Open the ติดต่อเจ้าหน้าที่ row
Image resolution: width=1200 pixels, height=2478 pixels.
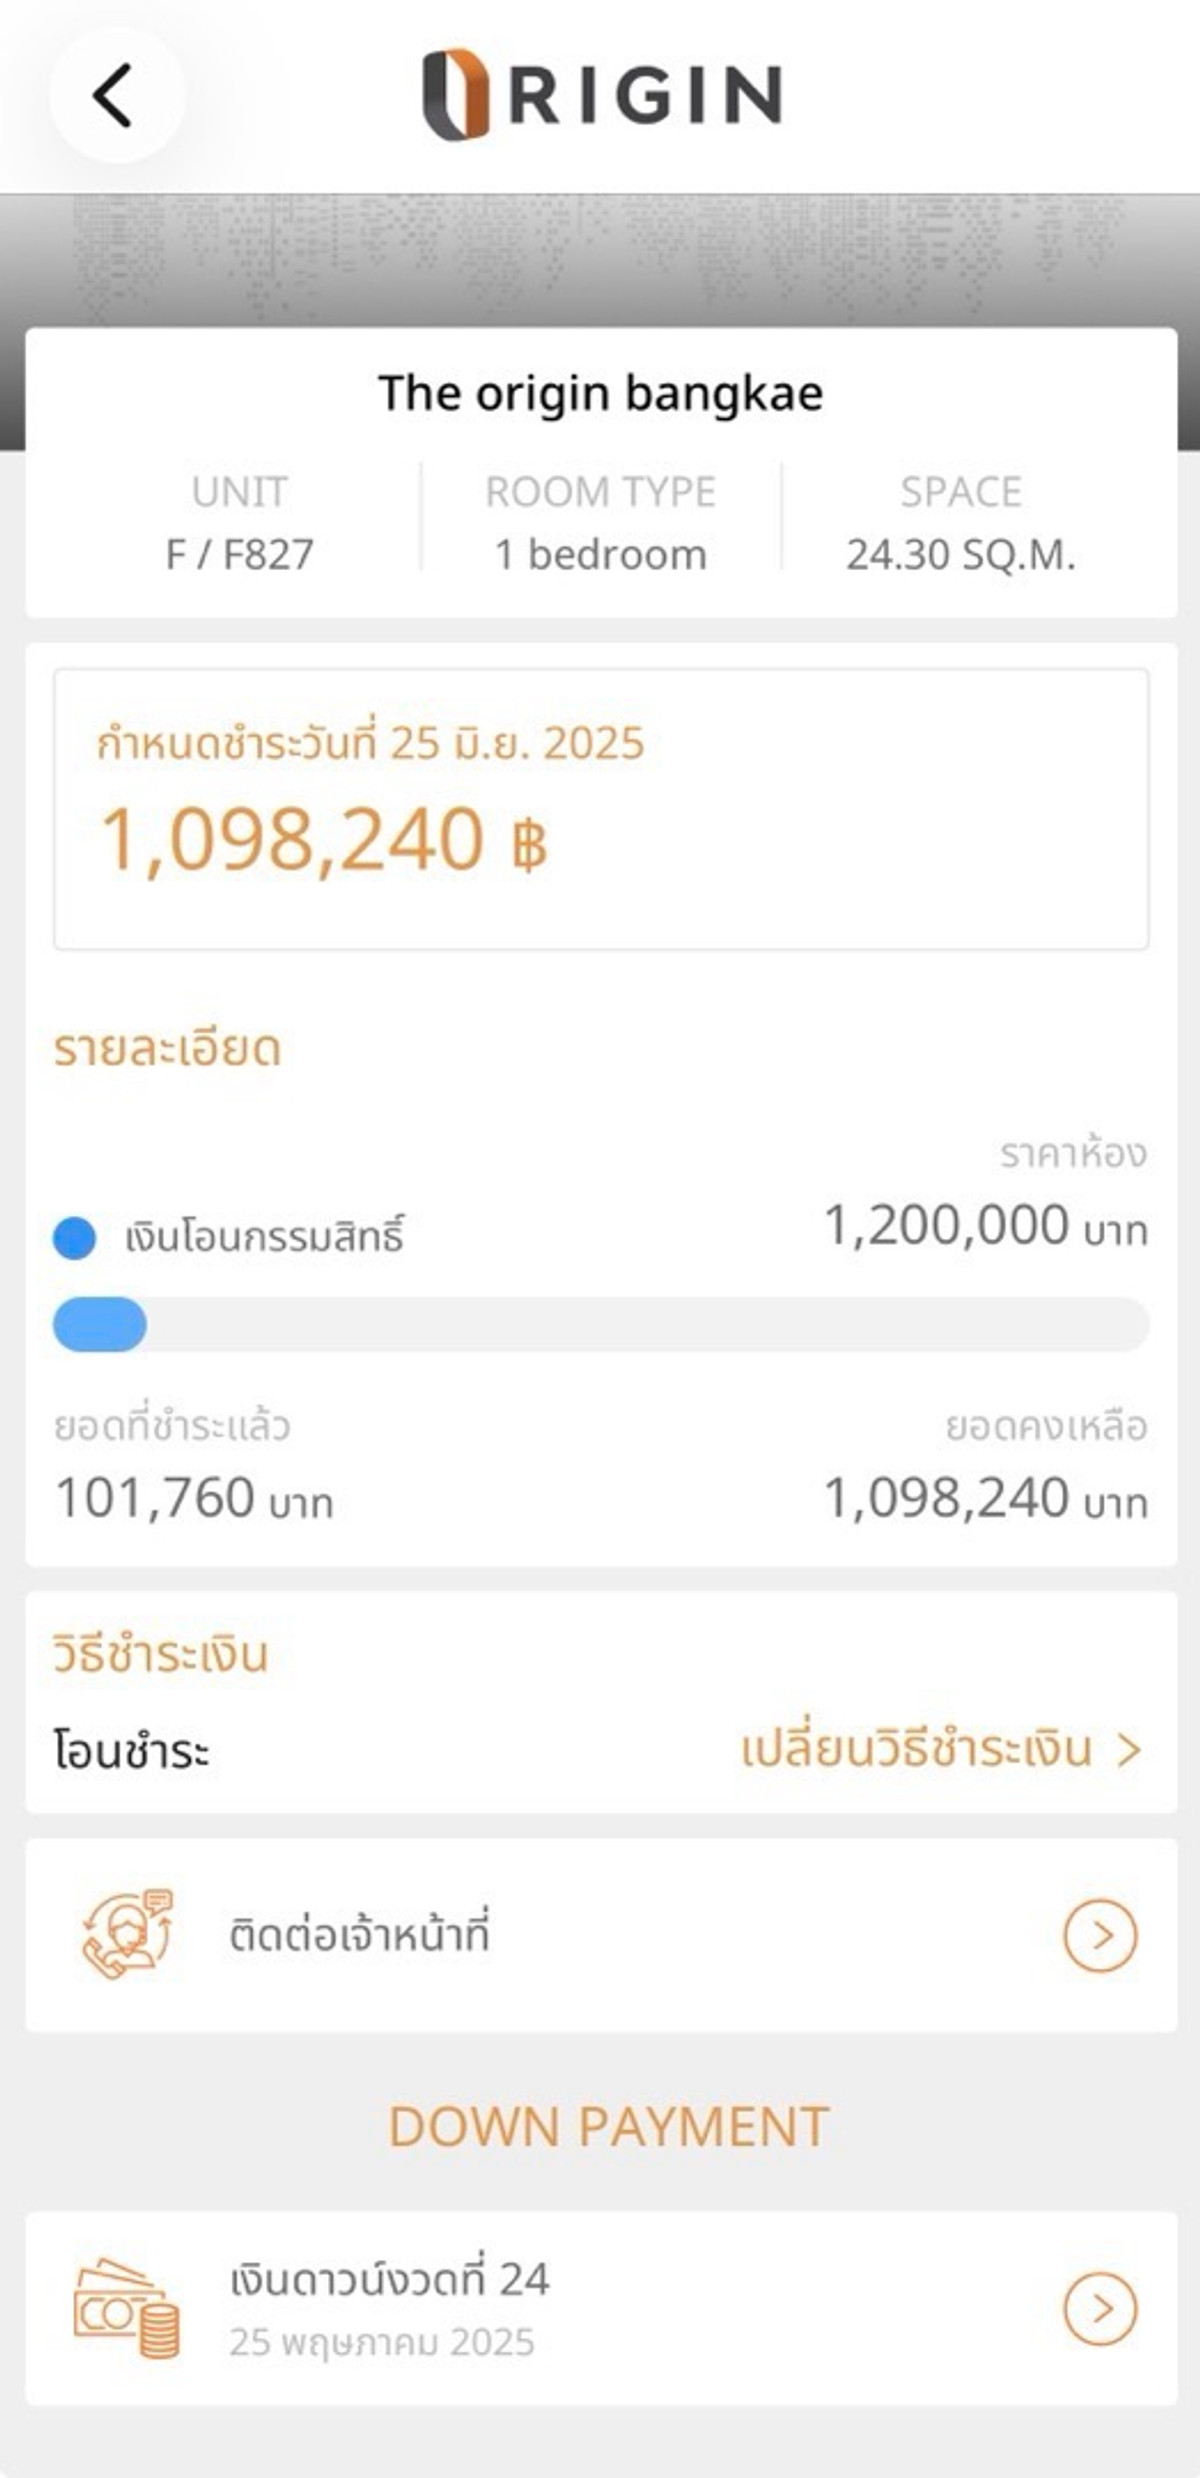360,1936
